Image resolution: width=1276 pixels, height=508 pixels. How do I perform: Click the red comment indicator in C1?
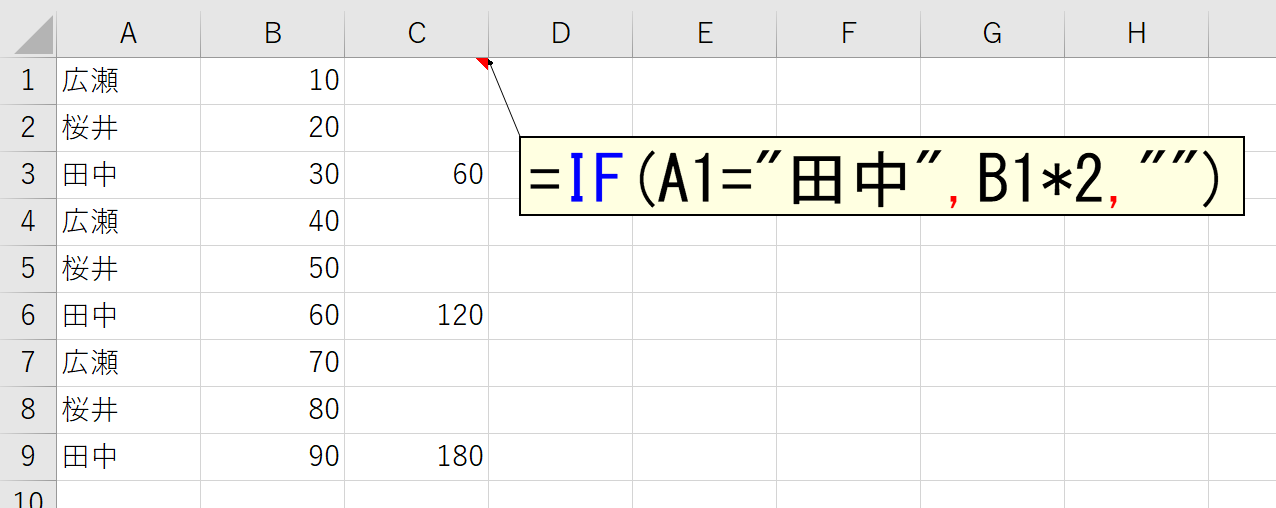pyautogui.click(x=483, y=63)
